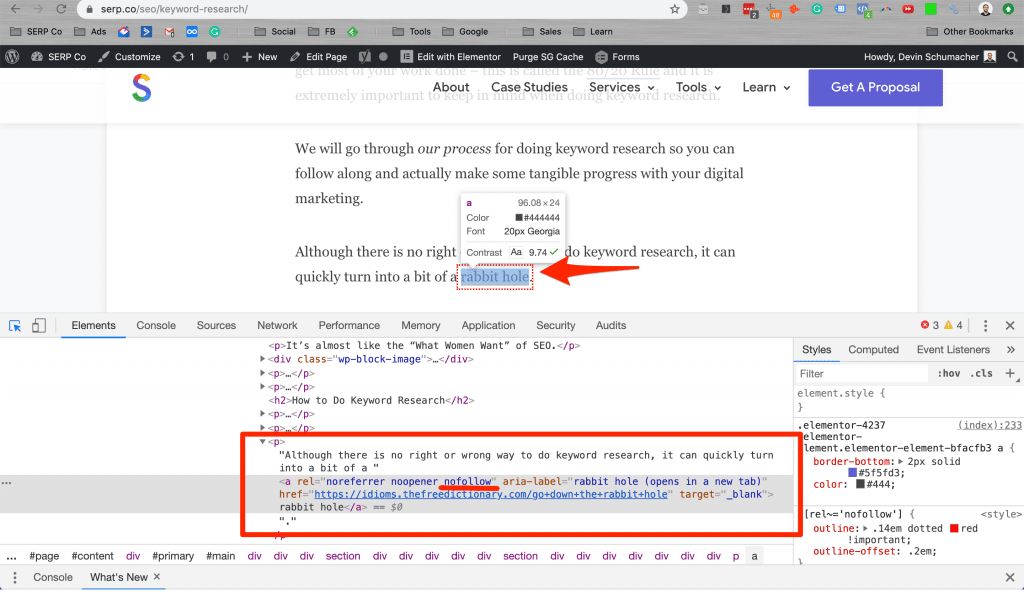Expand the Tools dropdown in site navigation
The height and width of the screenshot is (604, 1024).
[x=698, y=87]
